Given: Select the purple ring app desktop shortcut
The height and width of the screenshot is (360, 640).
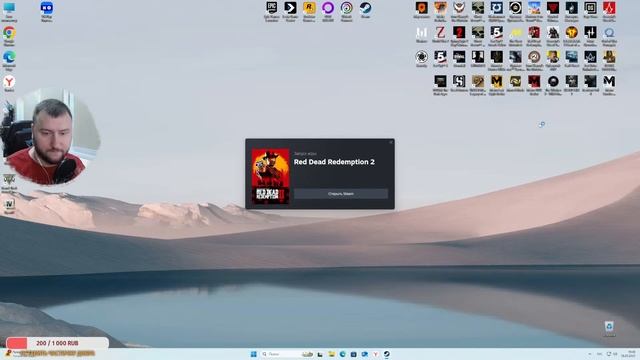Looking at the screenshot, I should pos(328,8).
